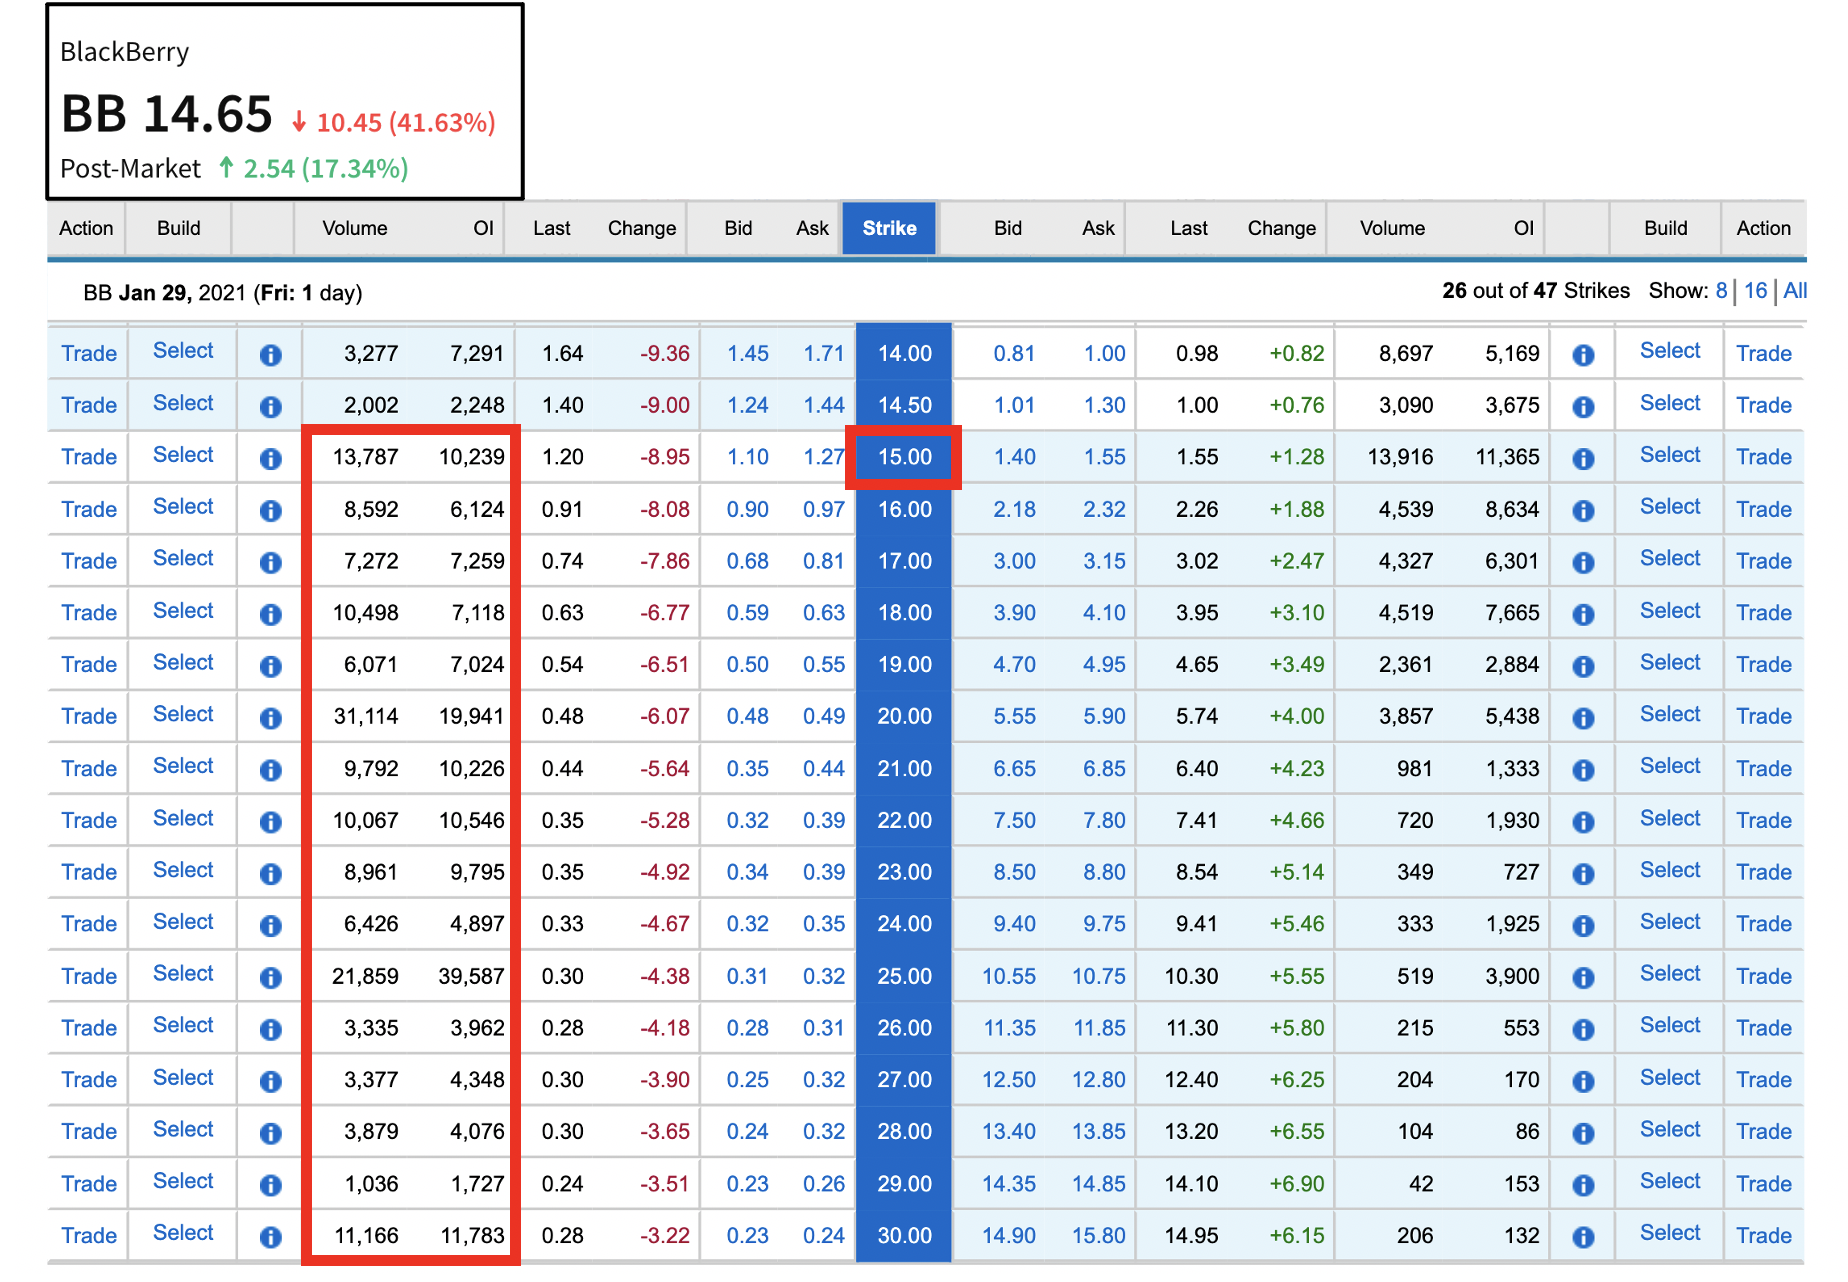Open put info icon for 29.00 strike

1583,1185
